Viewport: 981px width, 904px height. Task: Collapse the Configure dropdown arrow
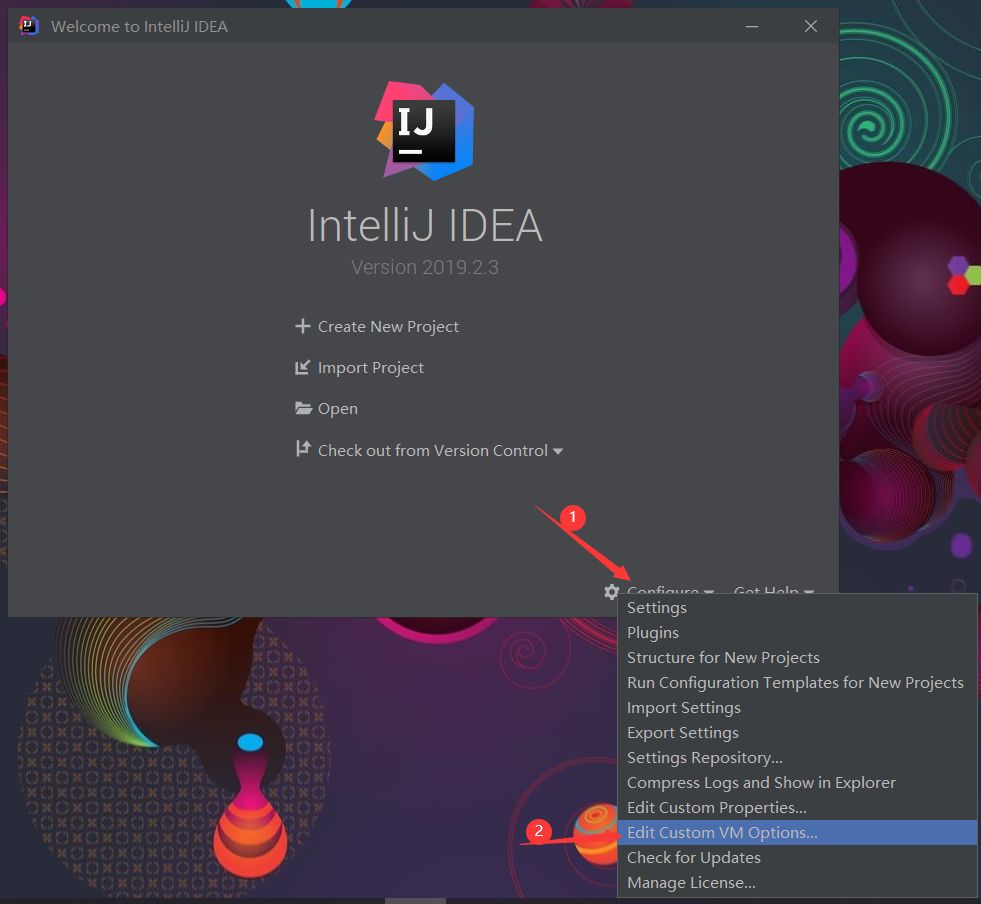[709, 591]
